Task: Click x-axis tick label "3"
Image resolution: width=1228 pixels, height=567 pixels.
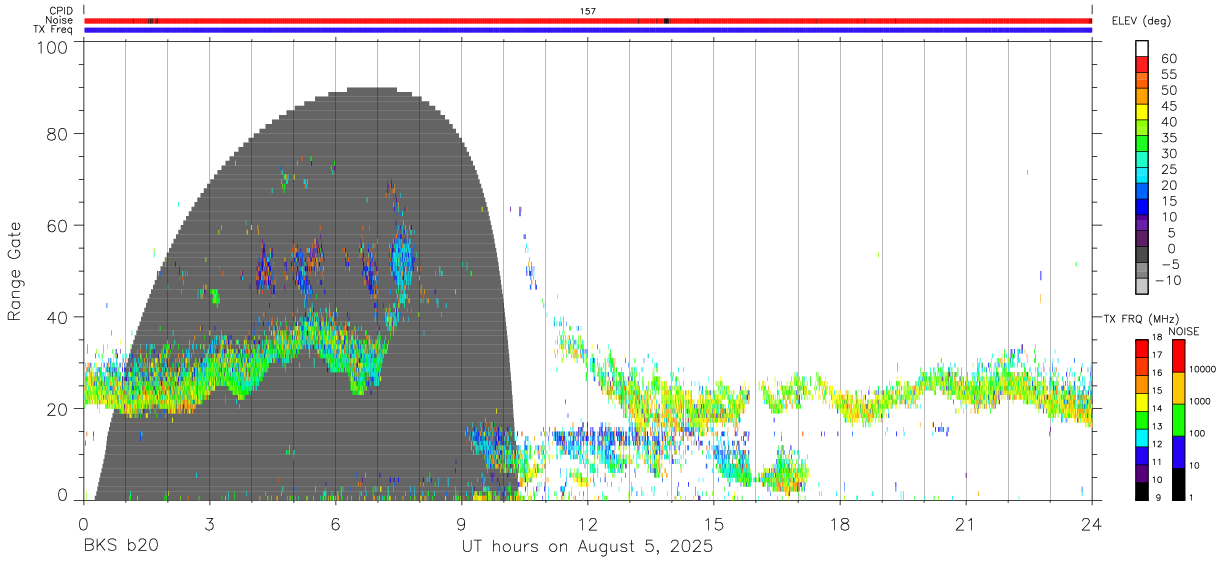Action: [210, 524]
